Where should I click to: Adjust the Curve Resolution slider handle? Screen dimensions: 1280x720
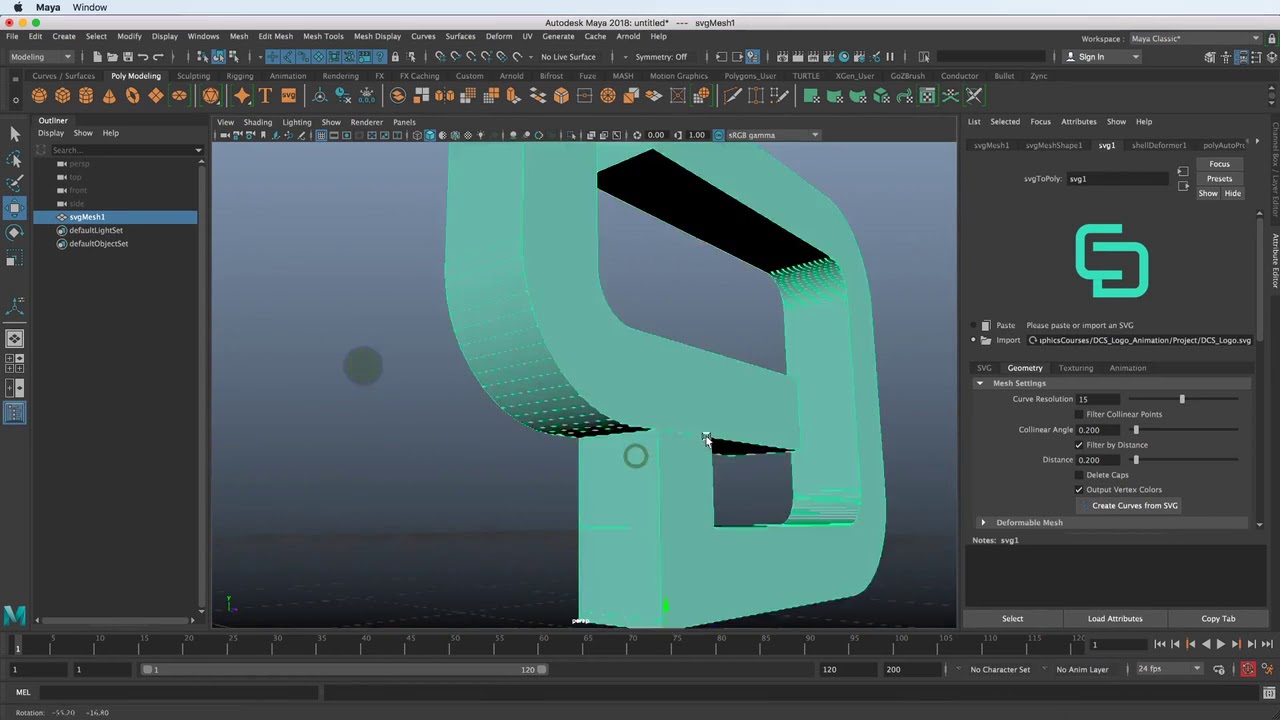pos(1182,399)
